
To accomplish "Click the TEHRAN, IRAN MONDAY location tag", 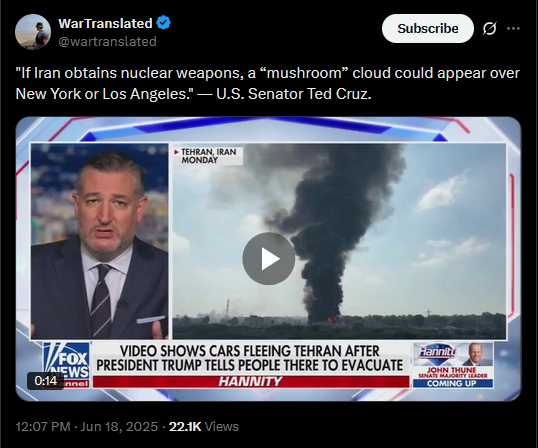I will pyautogui.click(x=208, y=156).
